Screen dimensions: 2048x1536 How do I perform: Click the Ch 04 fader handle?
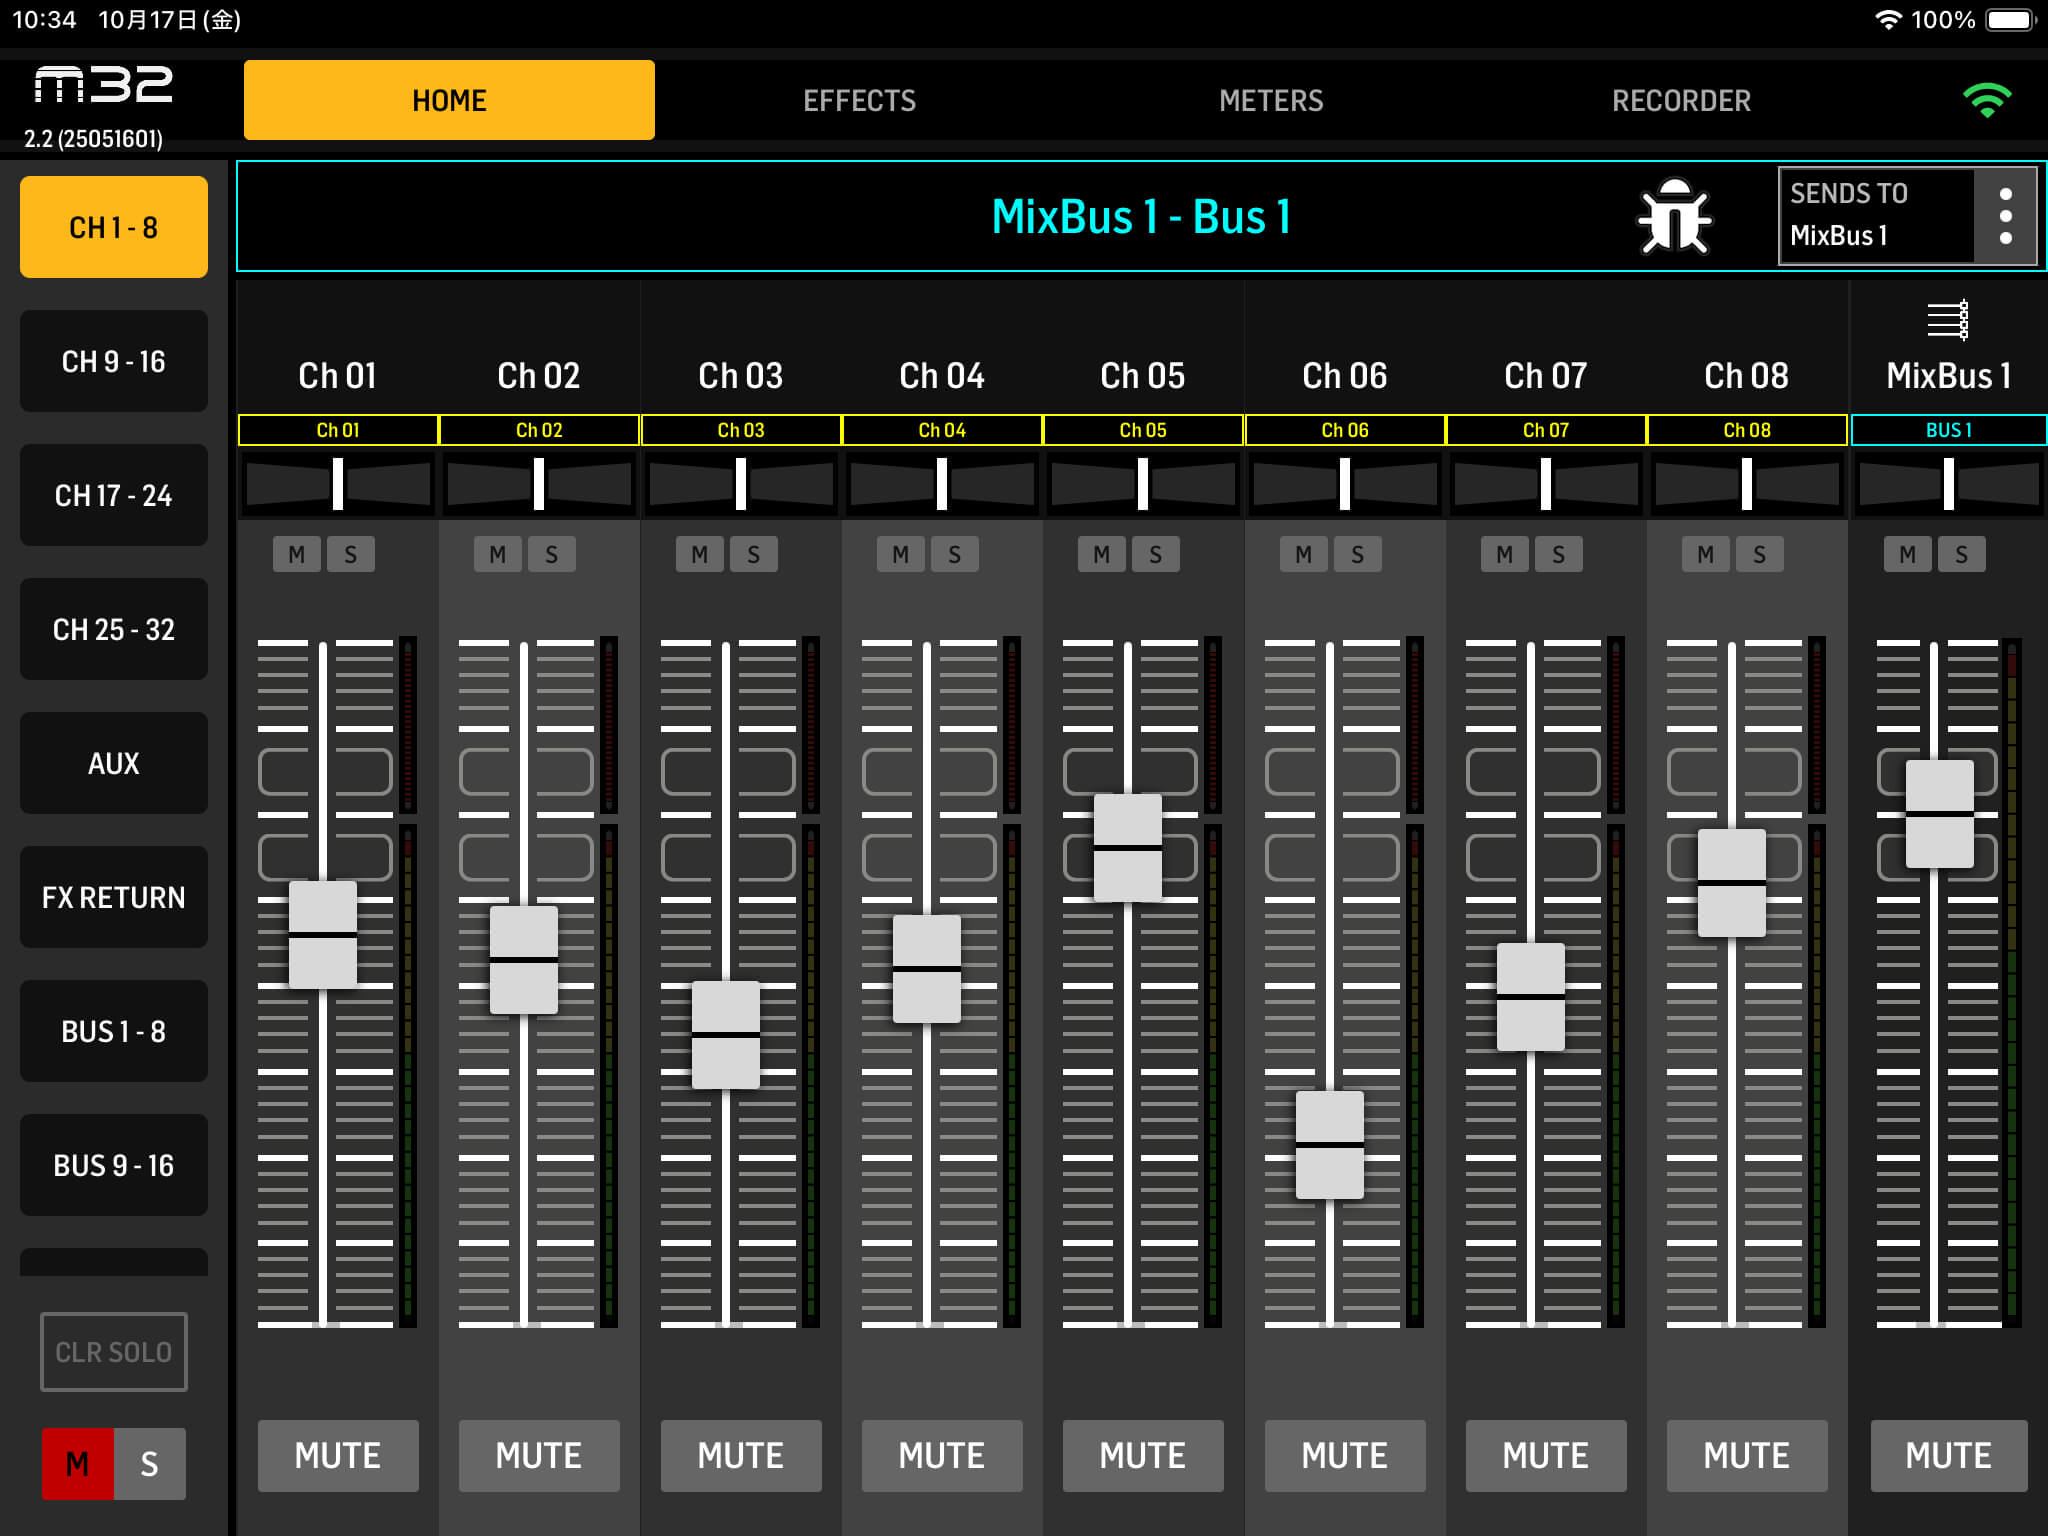pos(926,969)
